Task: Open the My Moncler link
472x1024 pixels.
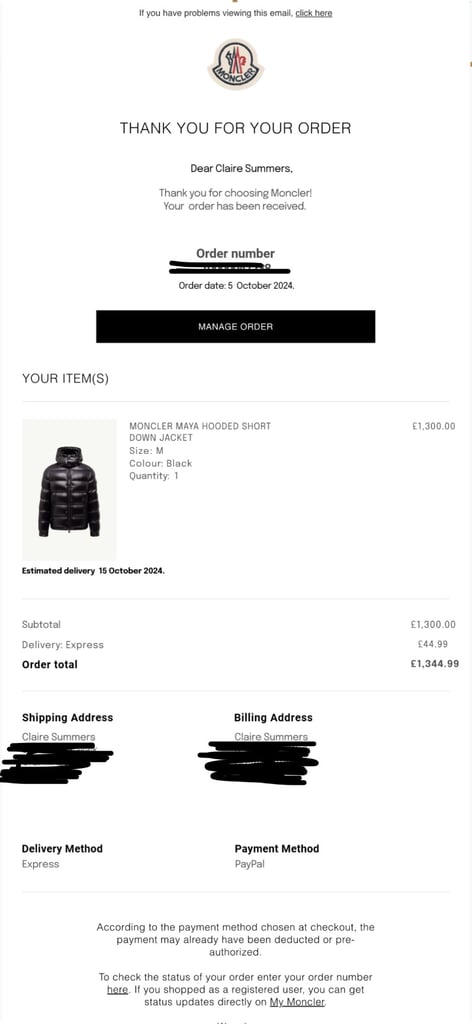Action: coord(297,1002)
